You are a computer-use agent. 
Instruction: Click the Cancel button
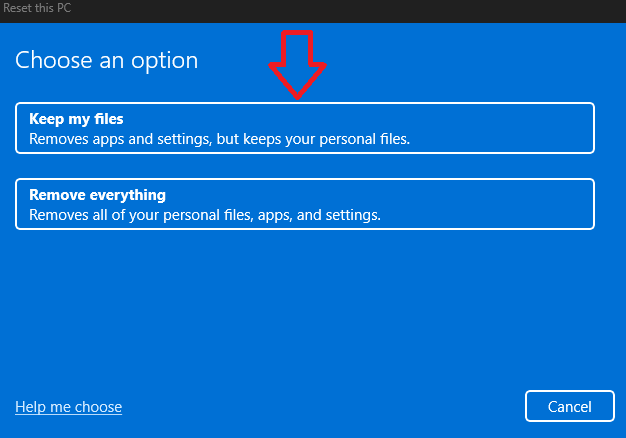(570, 406)
